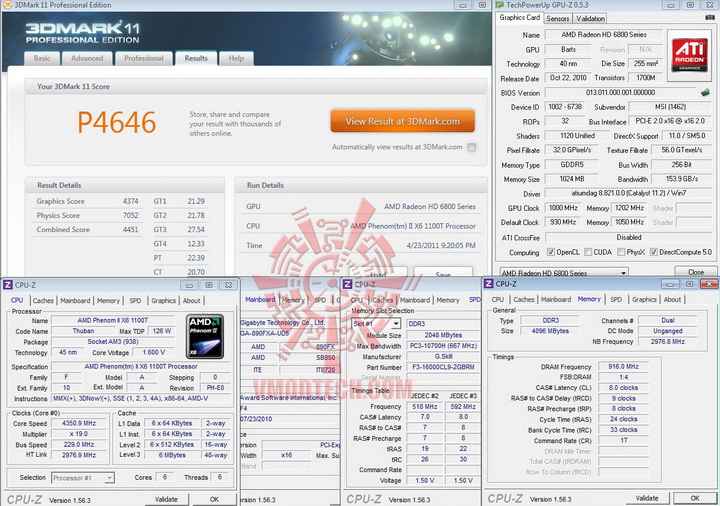Image resolution: width=720 pixels, height=506 pixels.
Task: Click the Driver atiumdag field in GPU-Z
Action: click(x=629, y=193)
